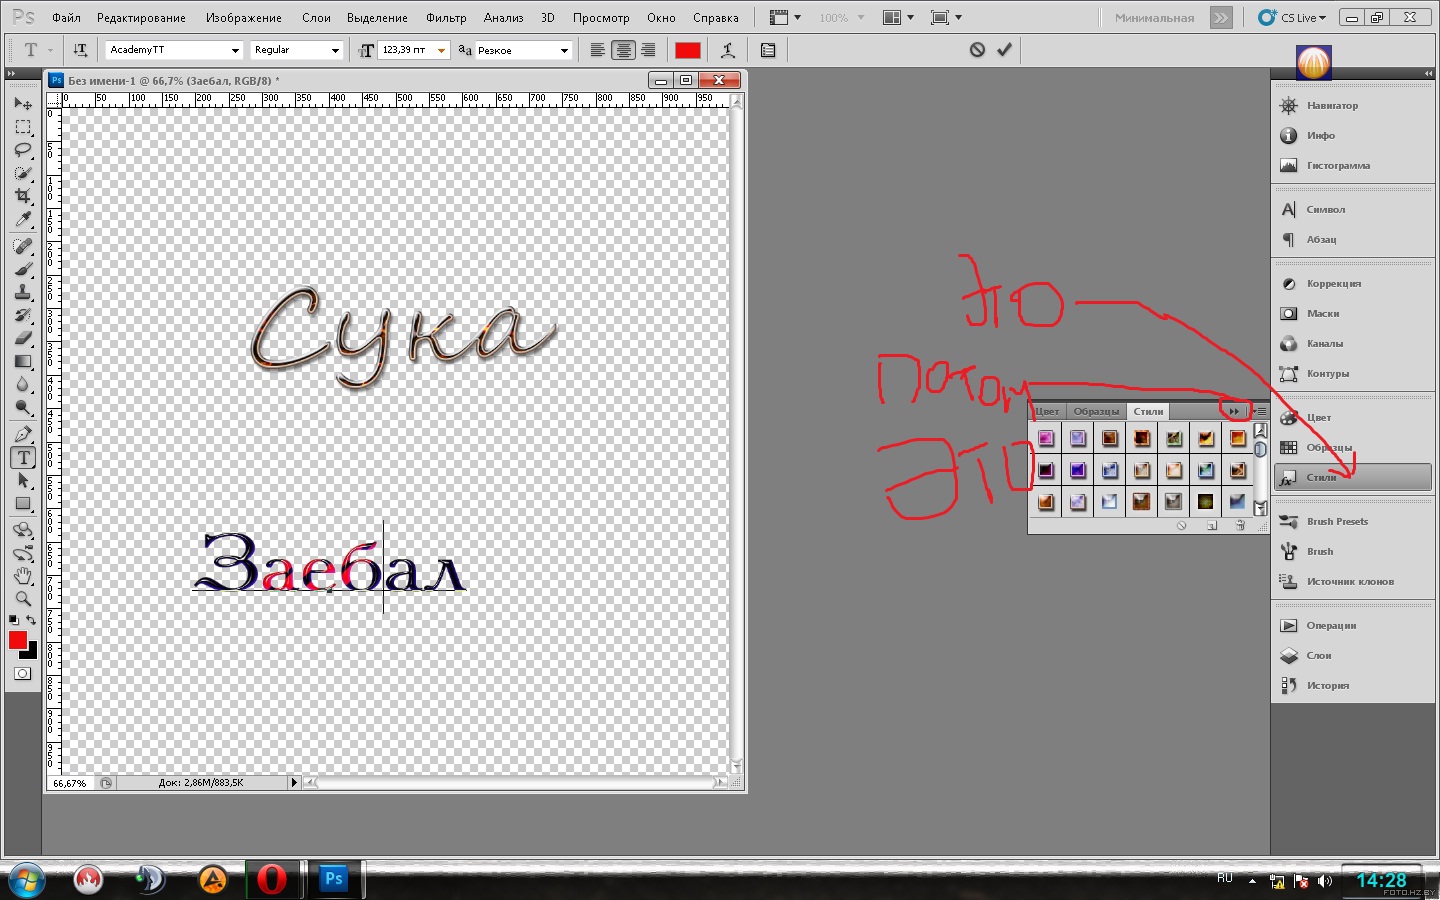Select the Horizontal Type tool

coord(23,457)
